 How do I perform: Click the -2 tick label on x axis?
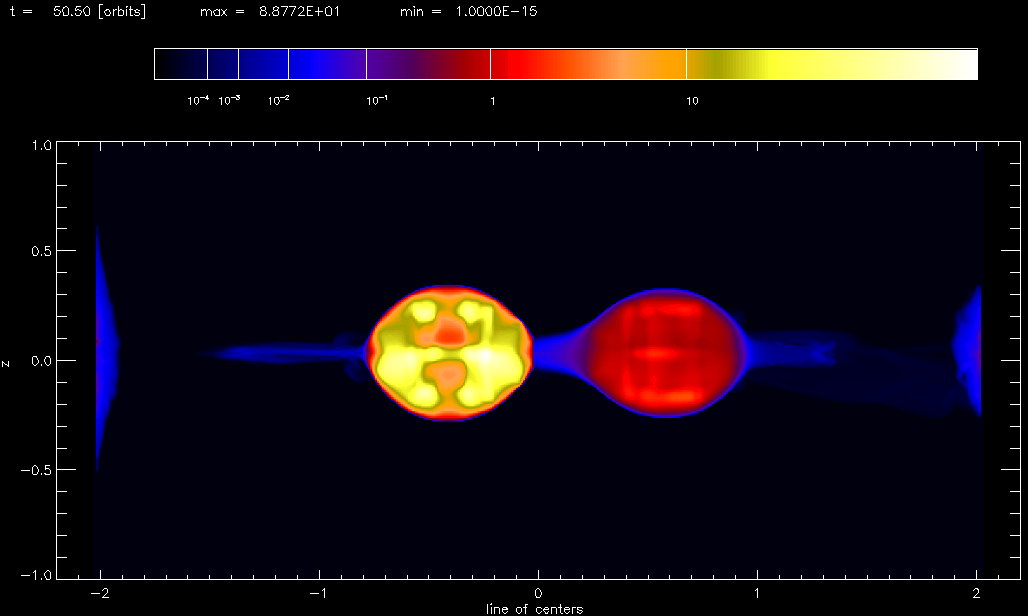tap(100, 594)
